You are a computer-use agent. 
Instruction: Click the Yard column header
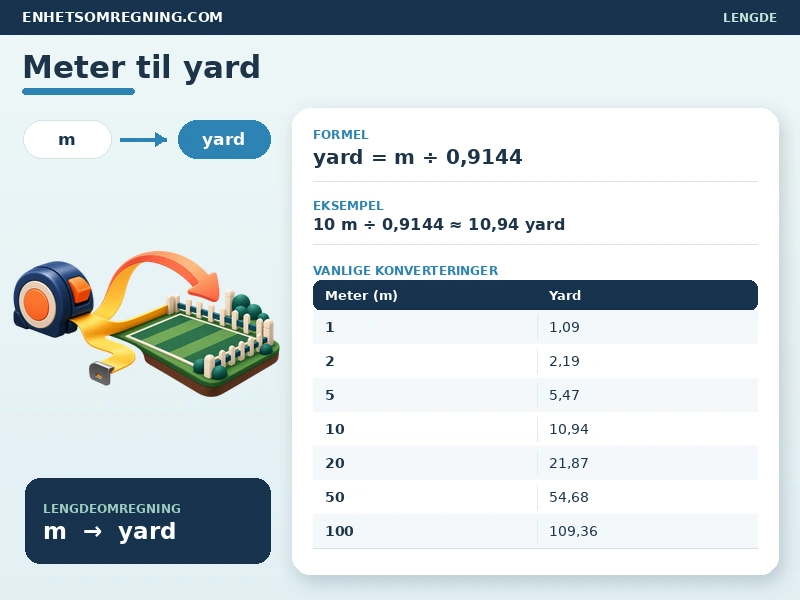tap(564, 295)
